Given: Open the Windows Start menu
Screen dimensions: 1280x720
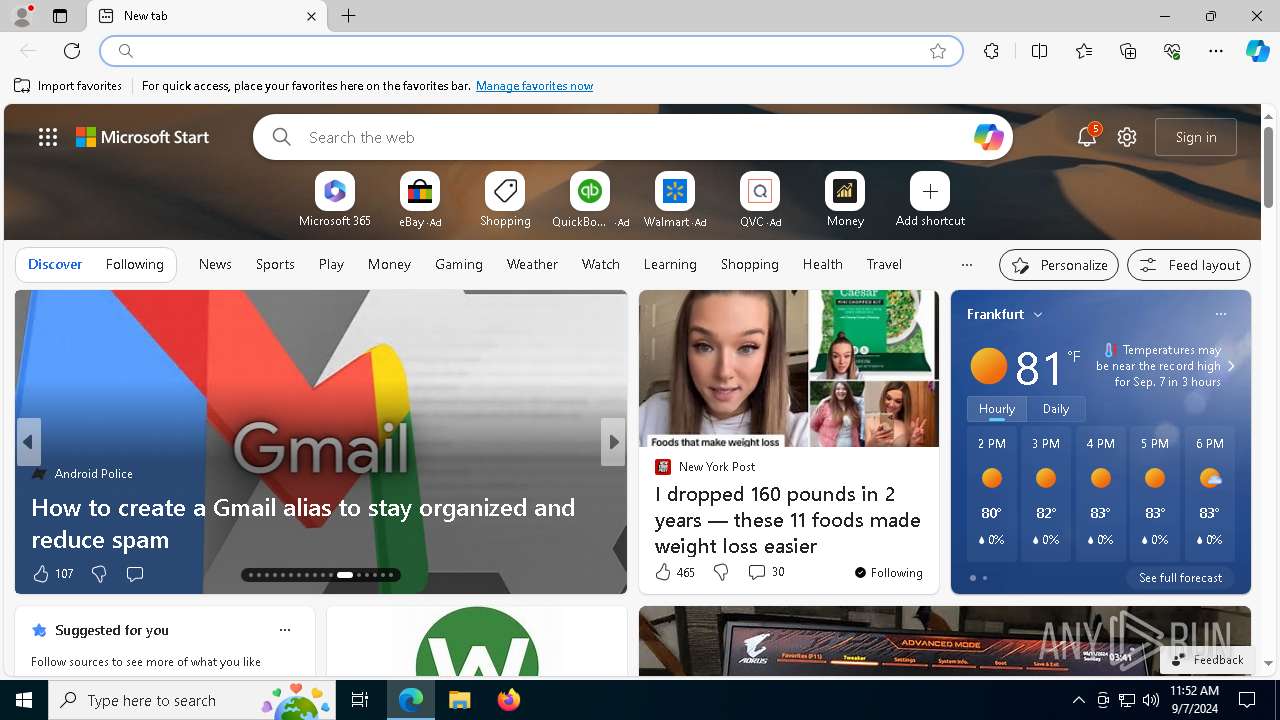Looking at the screenshot, I should point(24,700).
